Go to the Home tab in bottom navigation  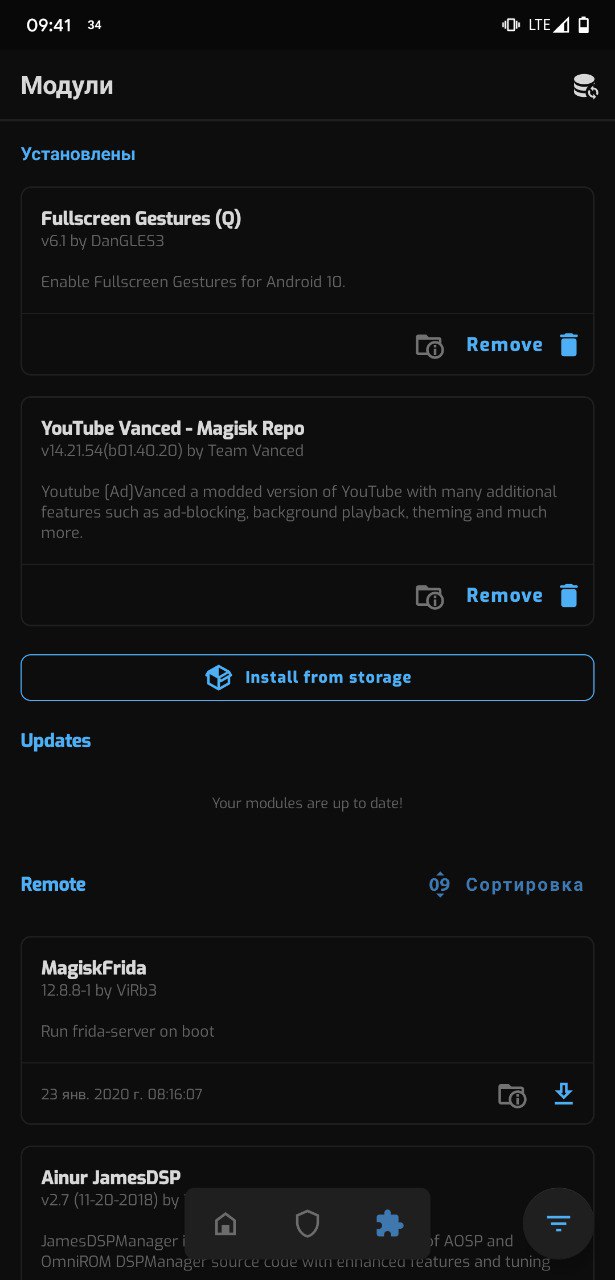(x=226, y=1223)
